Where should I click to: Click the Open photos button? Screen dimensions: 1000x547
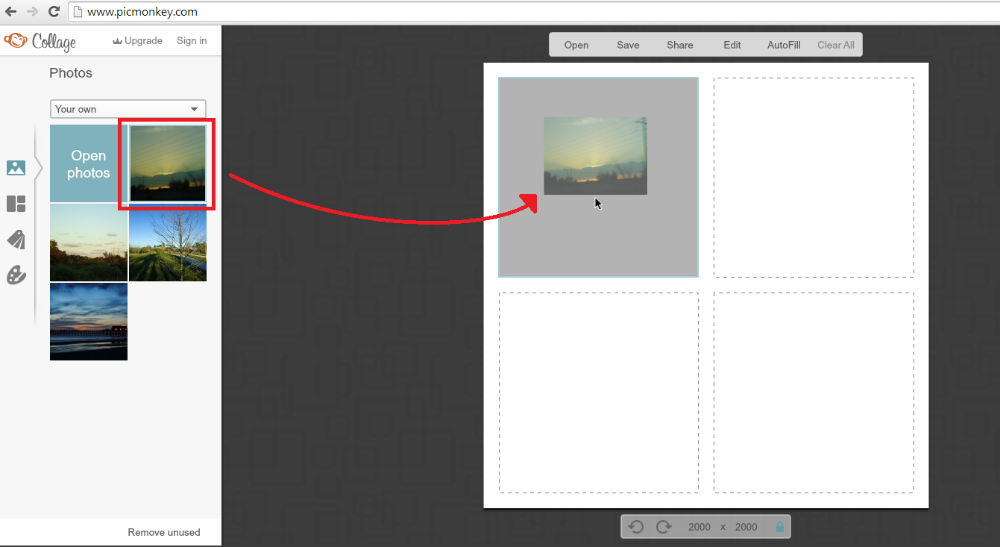tap(89, 164)
